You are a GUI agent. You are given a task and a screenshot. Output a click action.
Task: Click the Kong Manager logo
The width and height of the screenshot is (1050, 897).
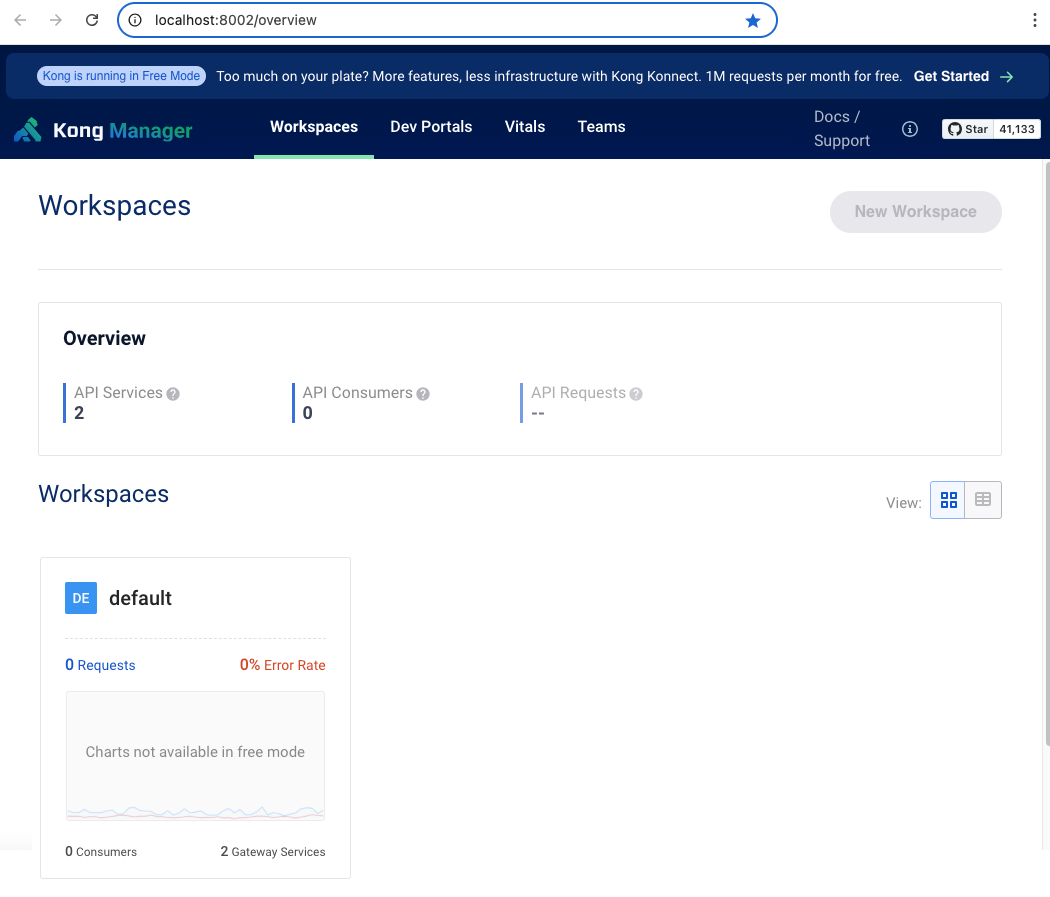[103, 130]
